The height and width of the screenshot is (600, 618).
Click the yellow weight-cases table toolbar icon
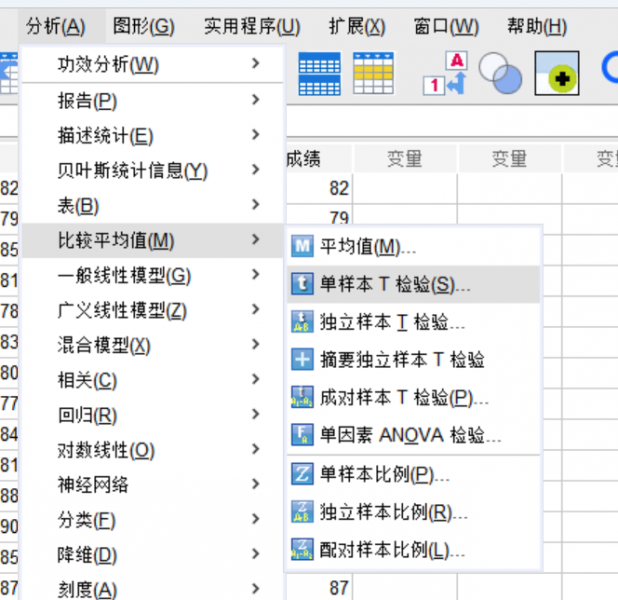point(373,73)
